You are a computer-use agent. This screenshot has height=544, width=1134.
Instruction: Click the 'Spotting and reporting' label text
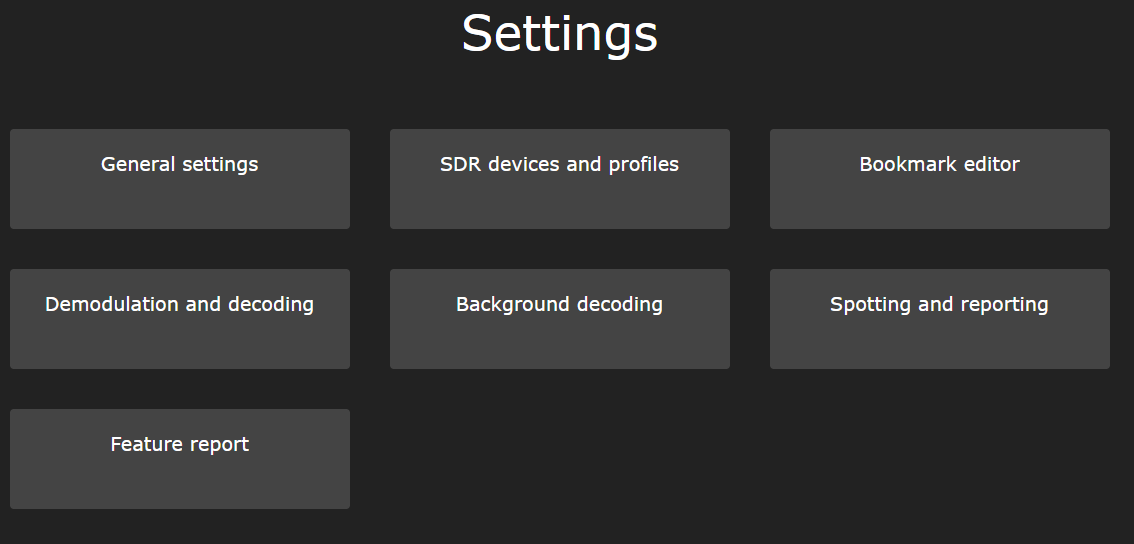(939, 305)
